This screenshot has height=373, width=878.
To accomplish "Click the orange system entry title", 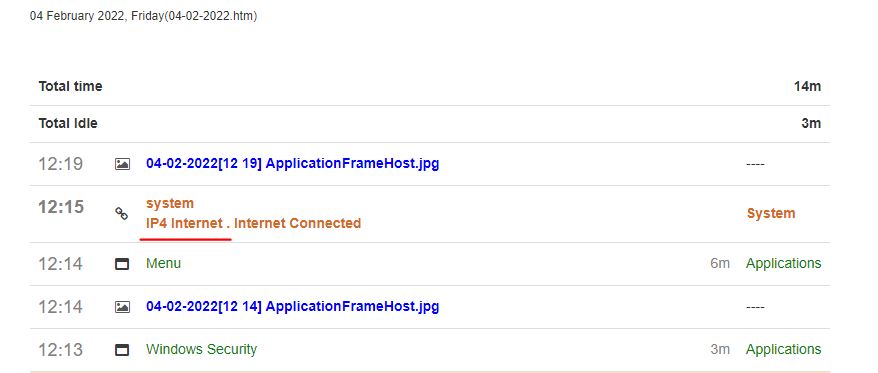I will click(x=170, y=203).
